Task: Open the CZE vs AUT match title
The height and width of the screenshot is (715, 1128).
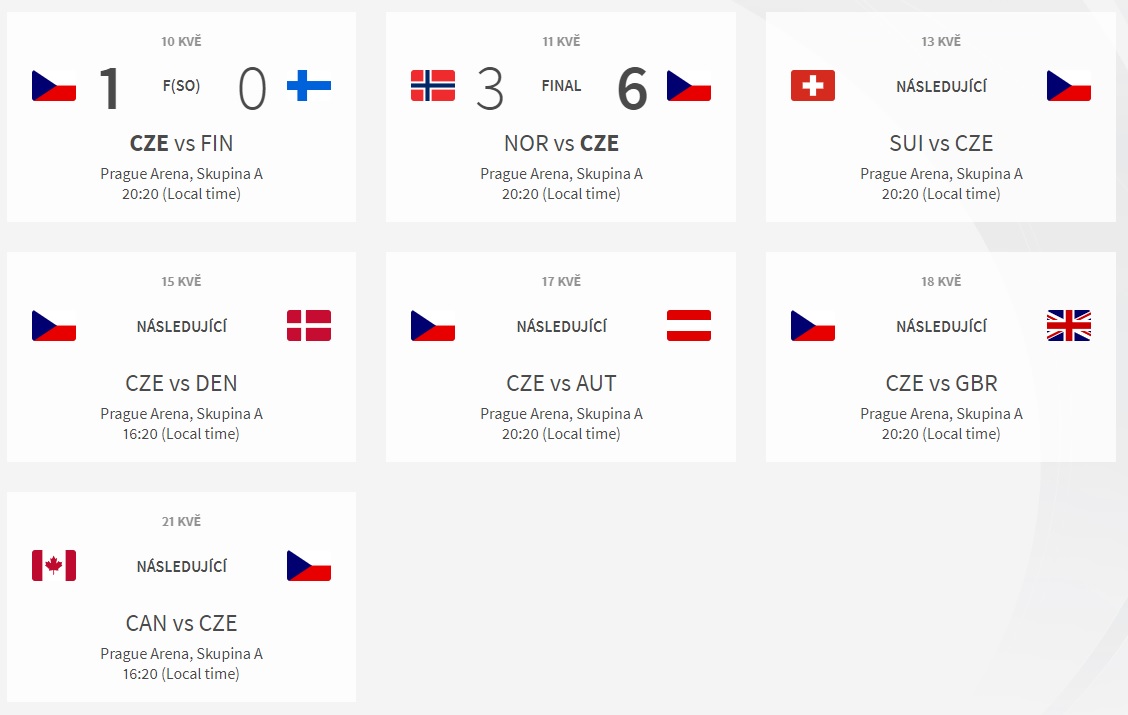Action: [561, 383]
